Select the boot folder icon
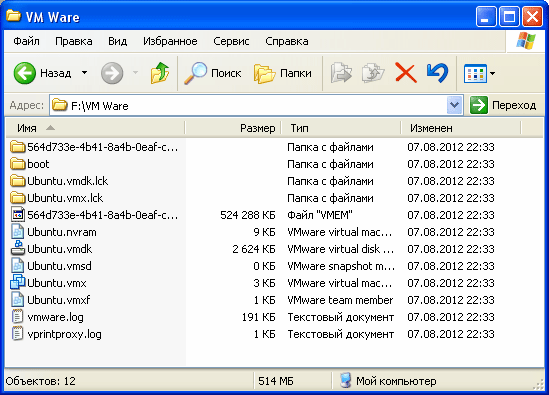The height and width of the screenshot is (395, 549). pyautogui.click(x=18, y=164)
